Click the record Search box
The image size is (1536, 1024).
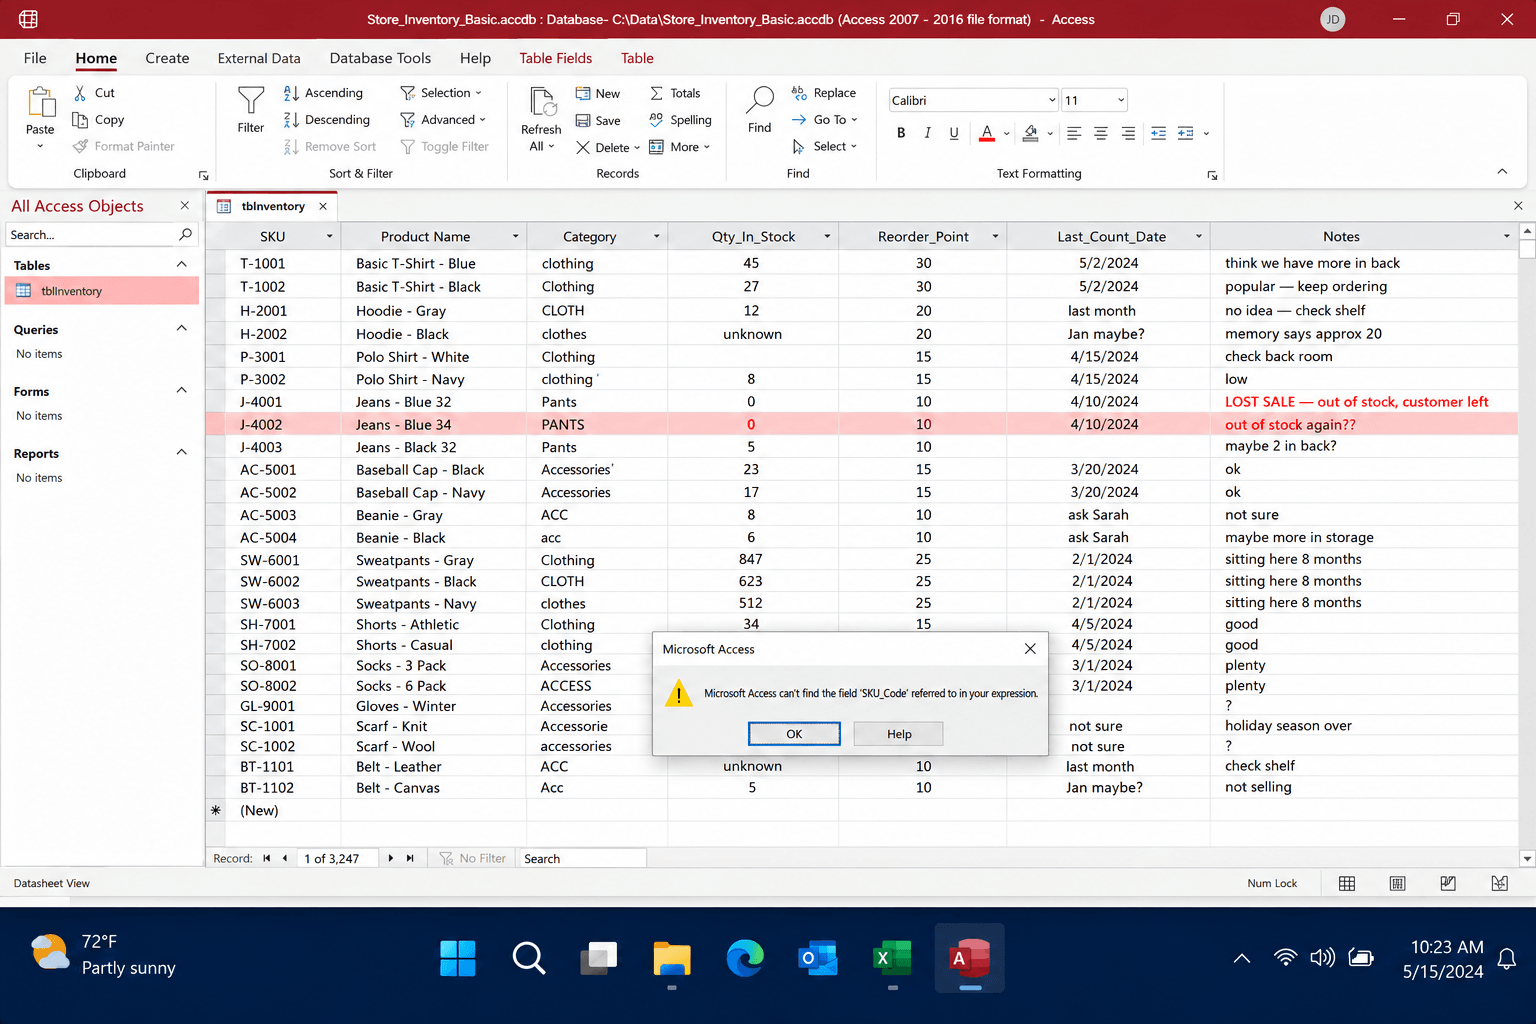pyautogui.click(x=582, y=858)
